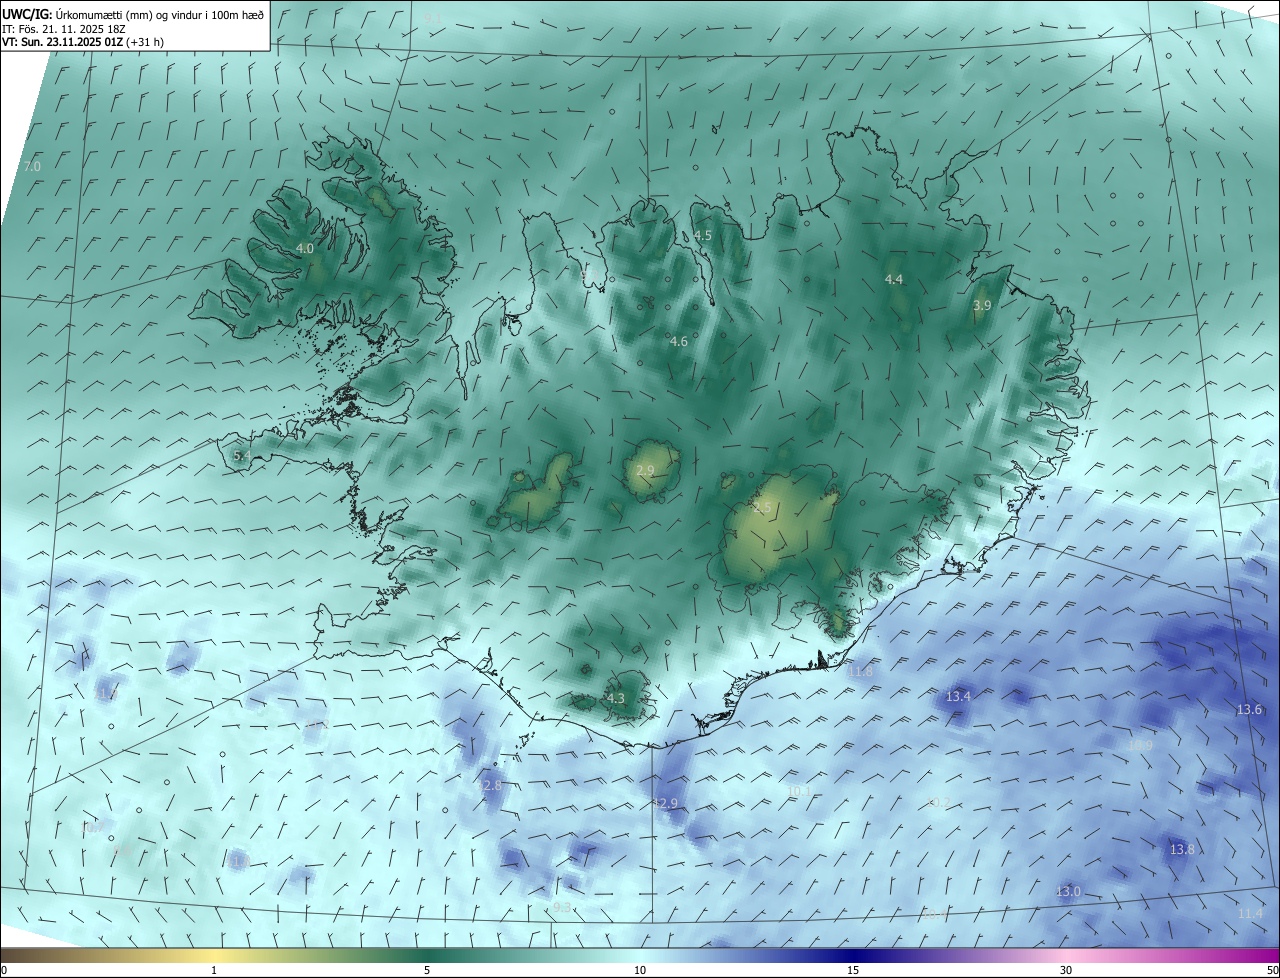This screenshot has width=1280, height=978.
Task: Click the 11.4 value in the bottom-right corner
Action: click(1250, 914)
